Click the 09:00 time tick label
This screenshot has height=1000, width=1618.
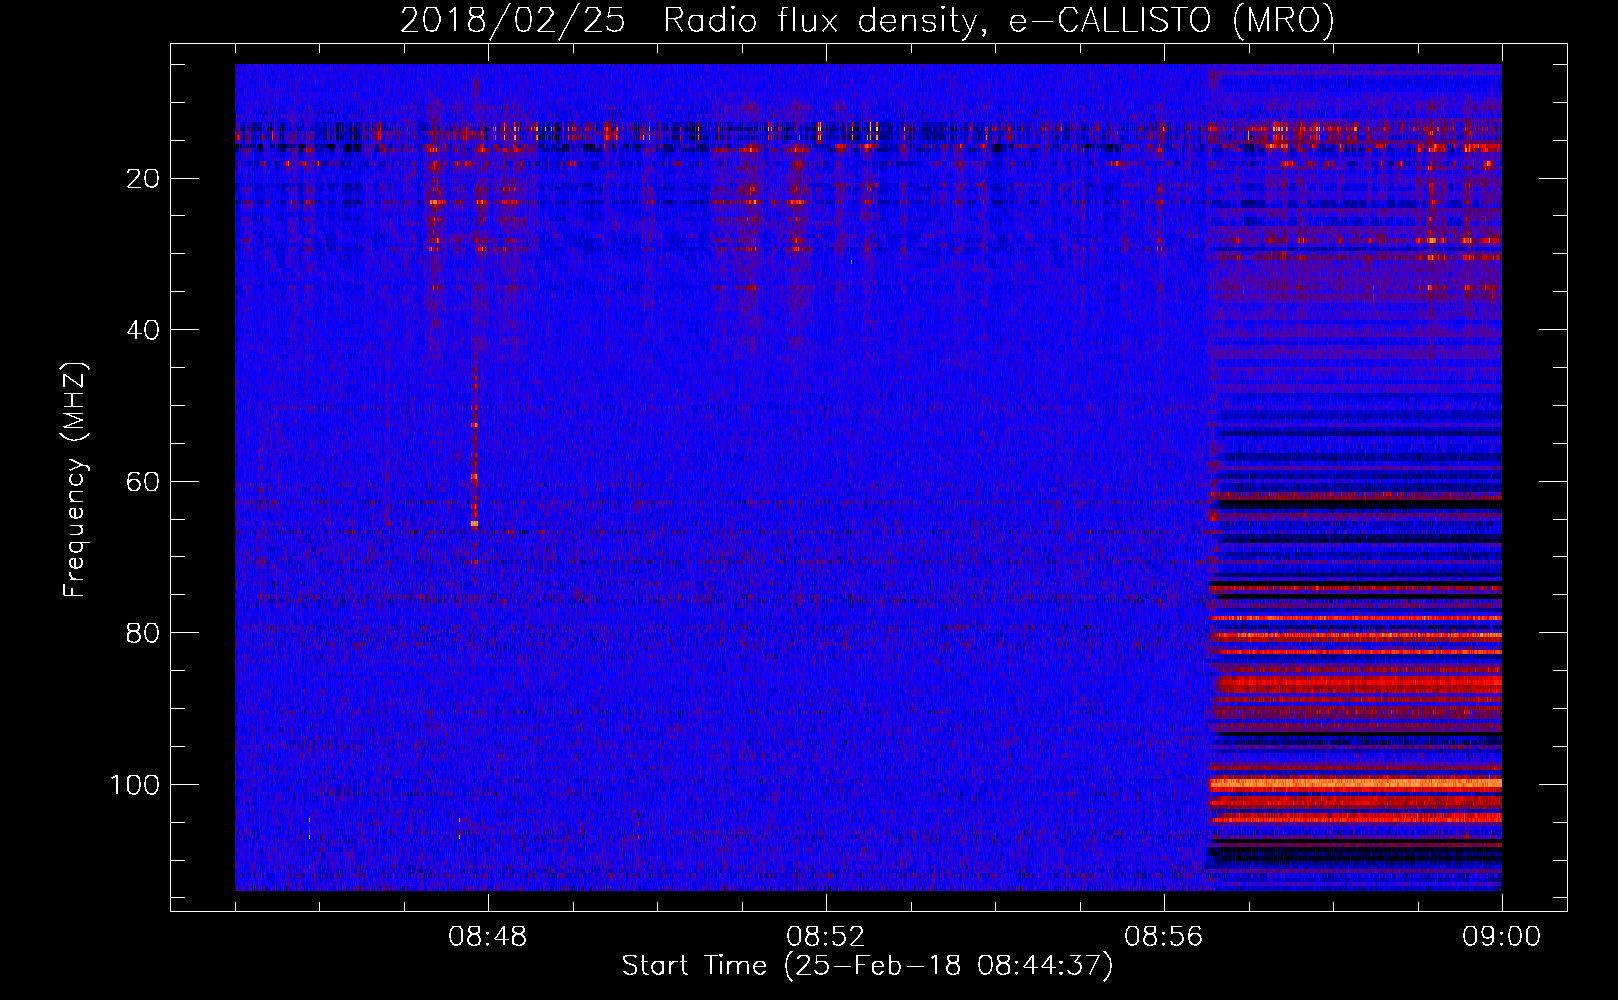tap(1502, 937)
